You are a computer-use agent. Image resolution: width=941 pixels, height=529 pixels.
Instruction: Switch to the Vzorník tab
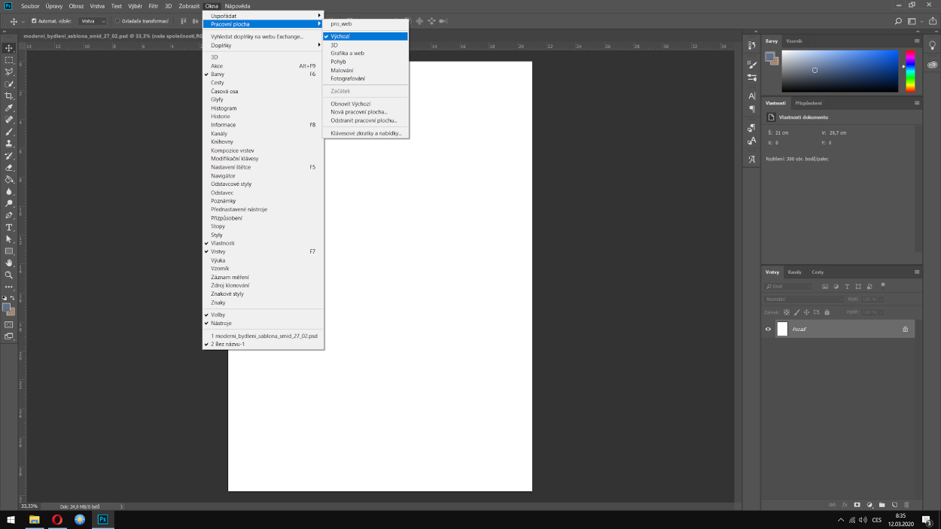point(794,41)
